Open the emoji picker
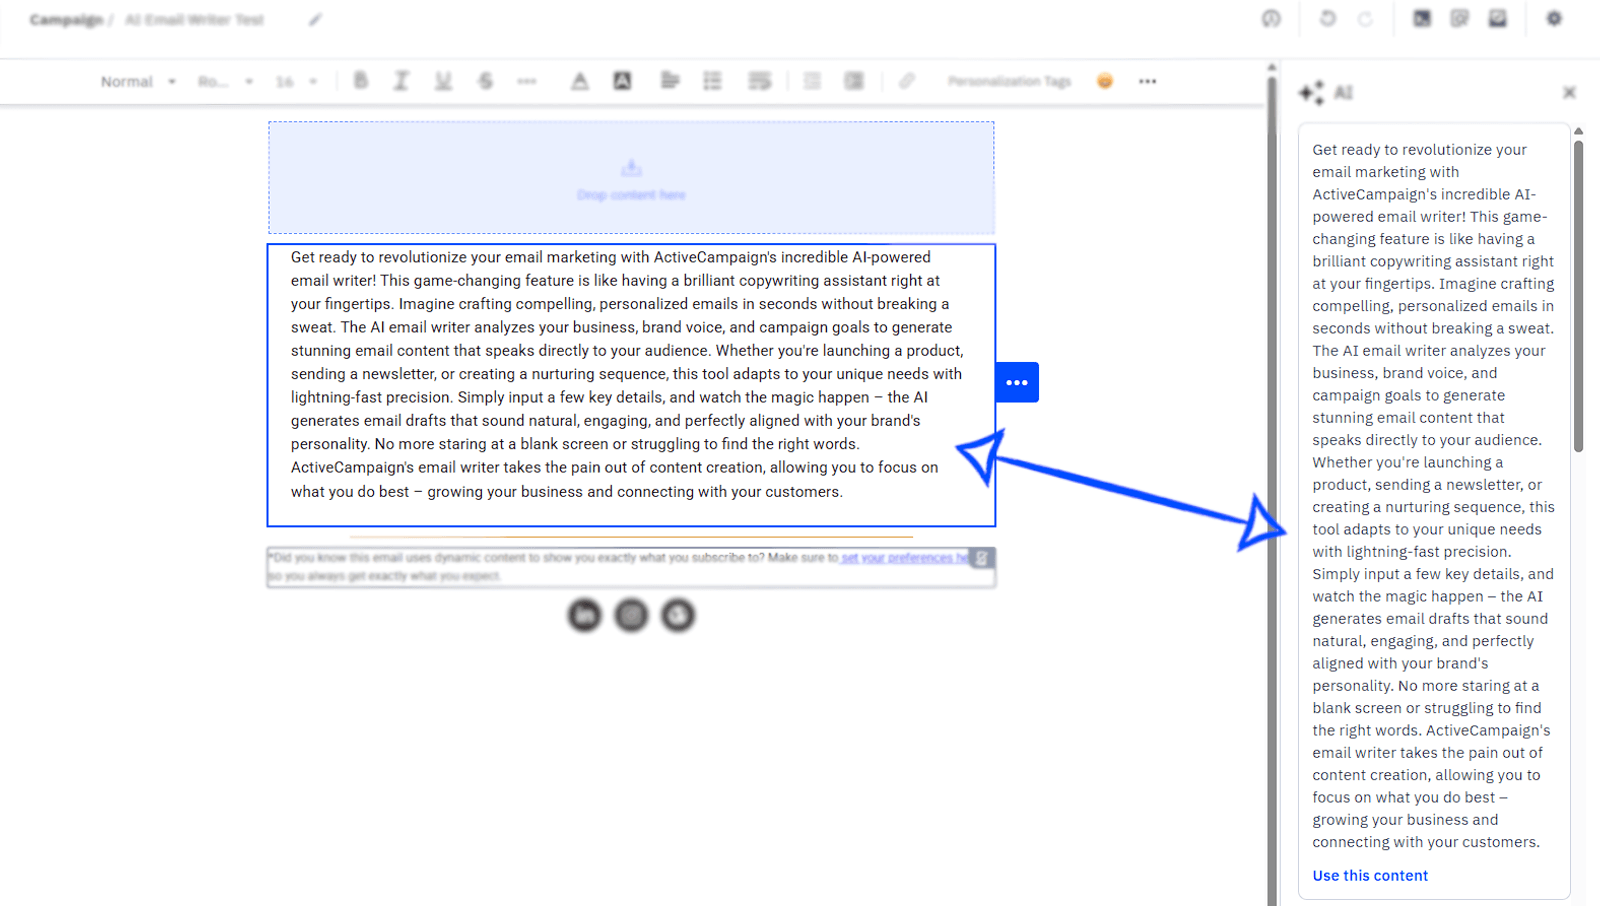Image resolution: width=1600 pixels, height=906 pixels. (x=1105, y=81)
